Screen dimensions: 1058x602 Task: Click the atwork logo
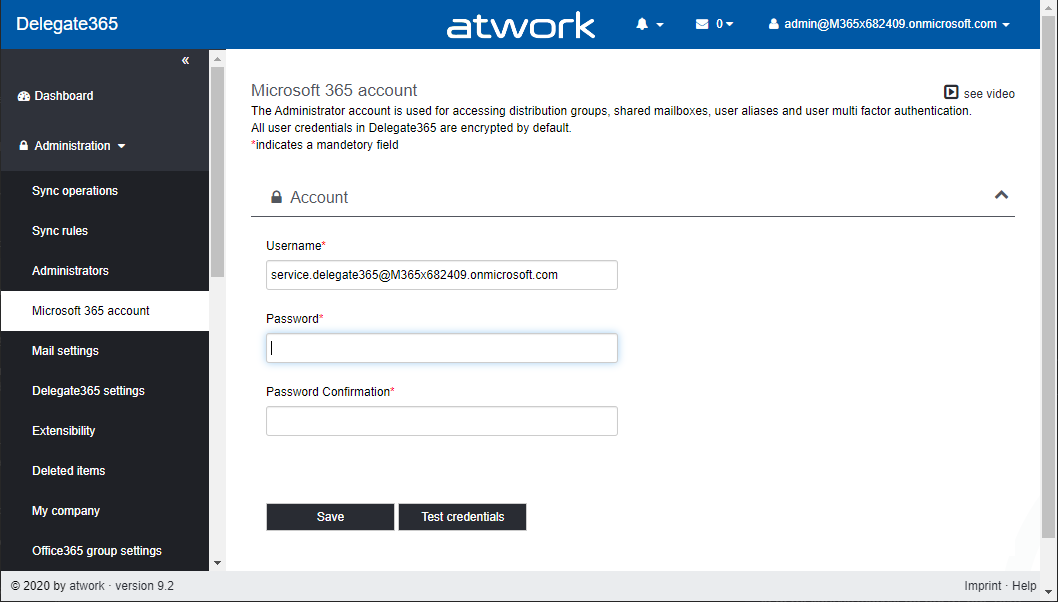[520, 26]
